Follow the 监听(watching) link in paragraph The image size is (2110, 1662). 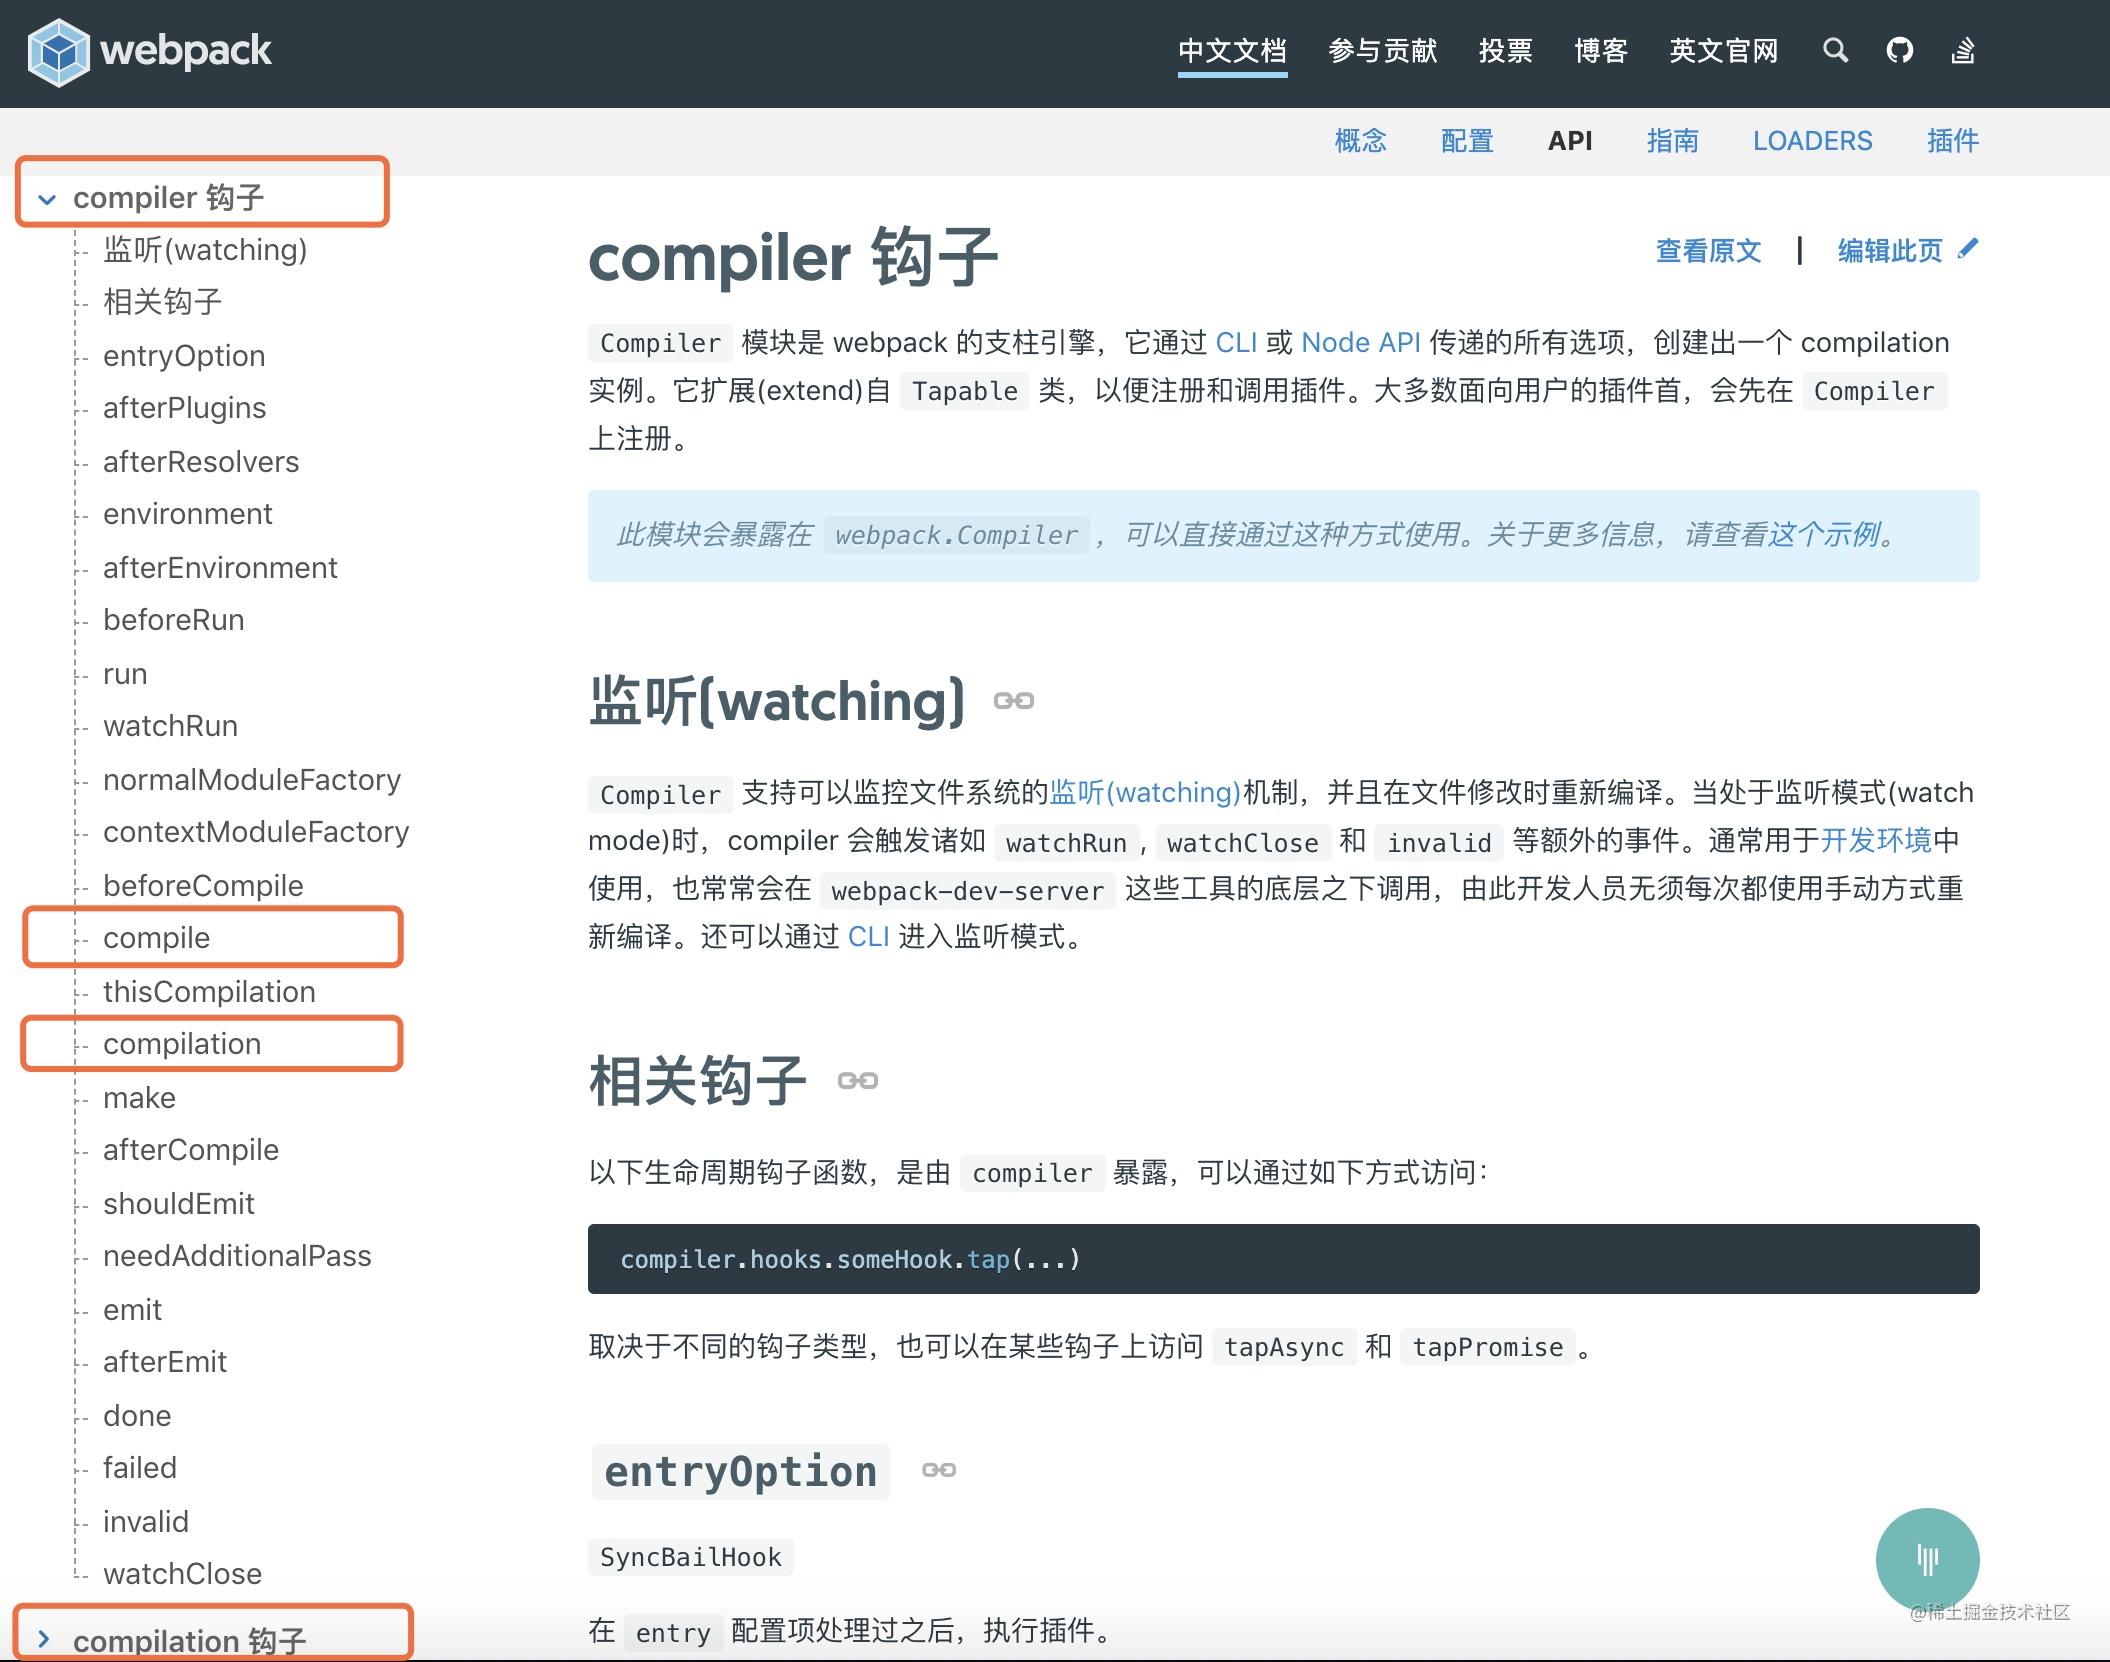(x=1145, y=793)
